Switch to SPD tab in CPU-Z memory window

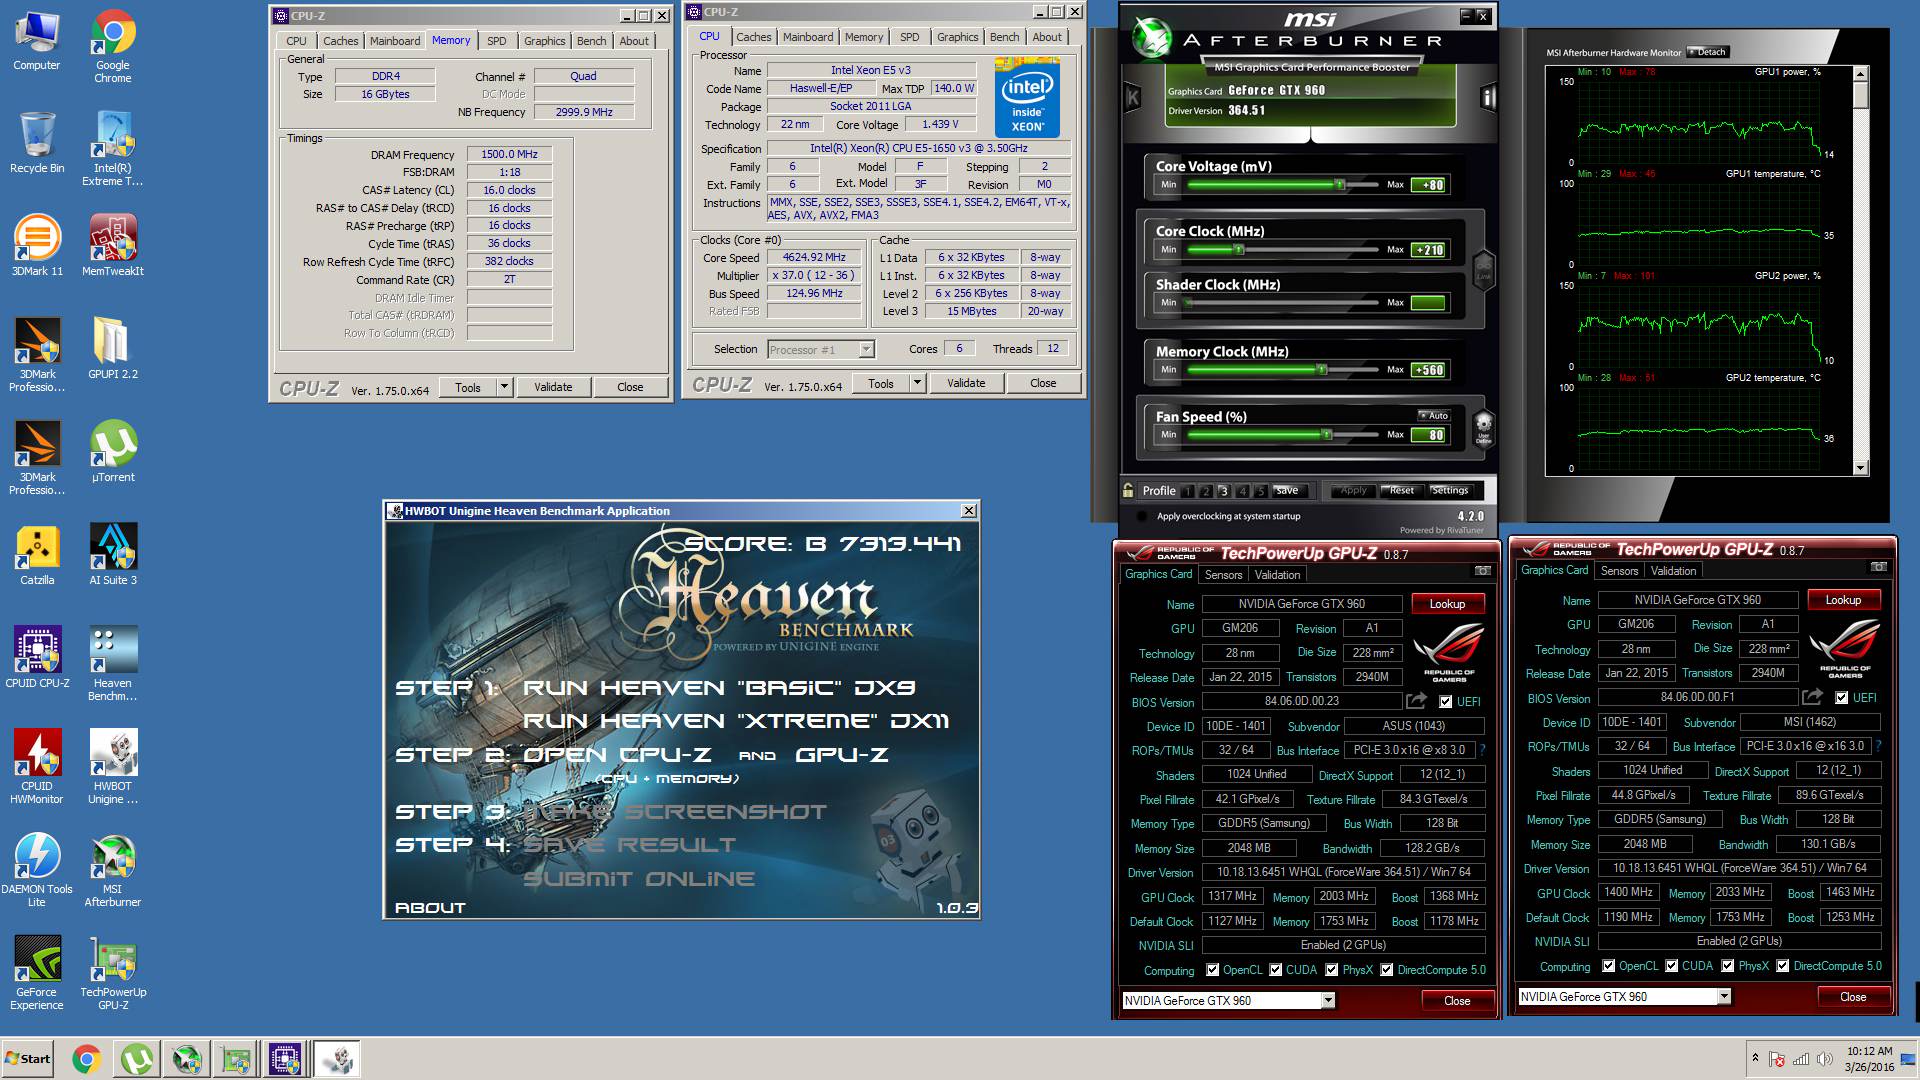click(x=496, y=41)
